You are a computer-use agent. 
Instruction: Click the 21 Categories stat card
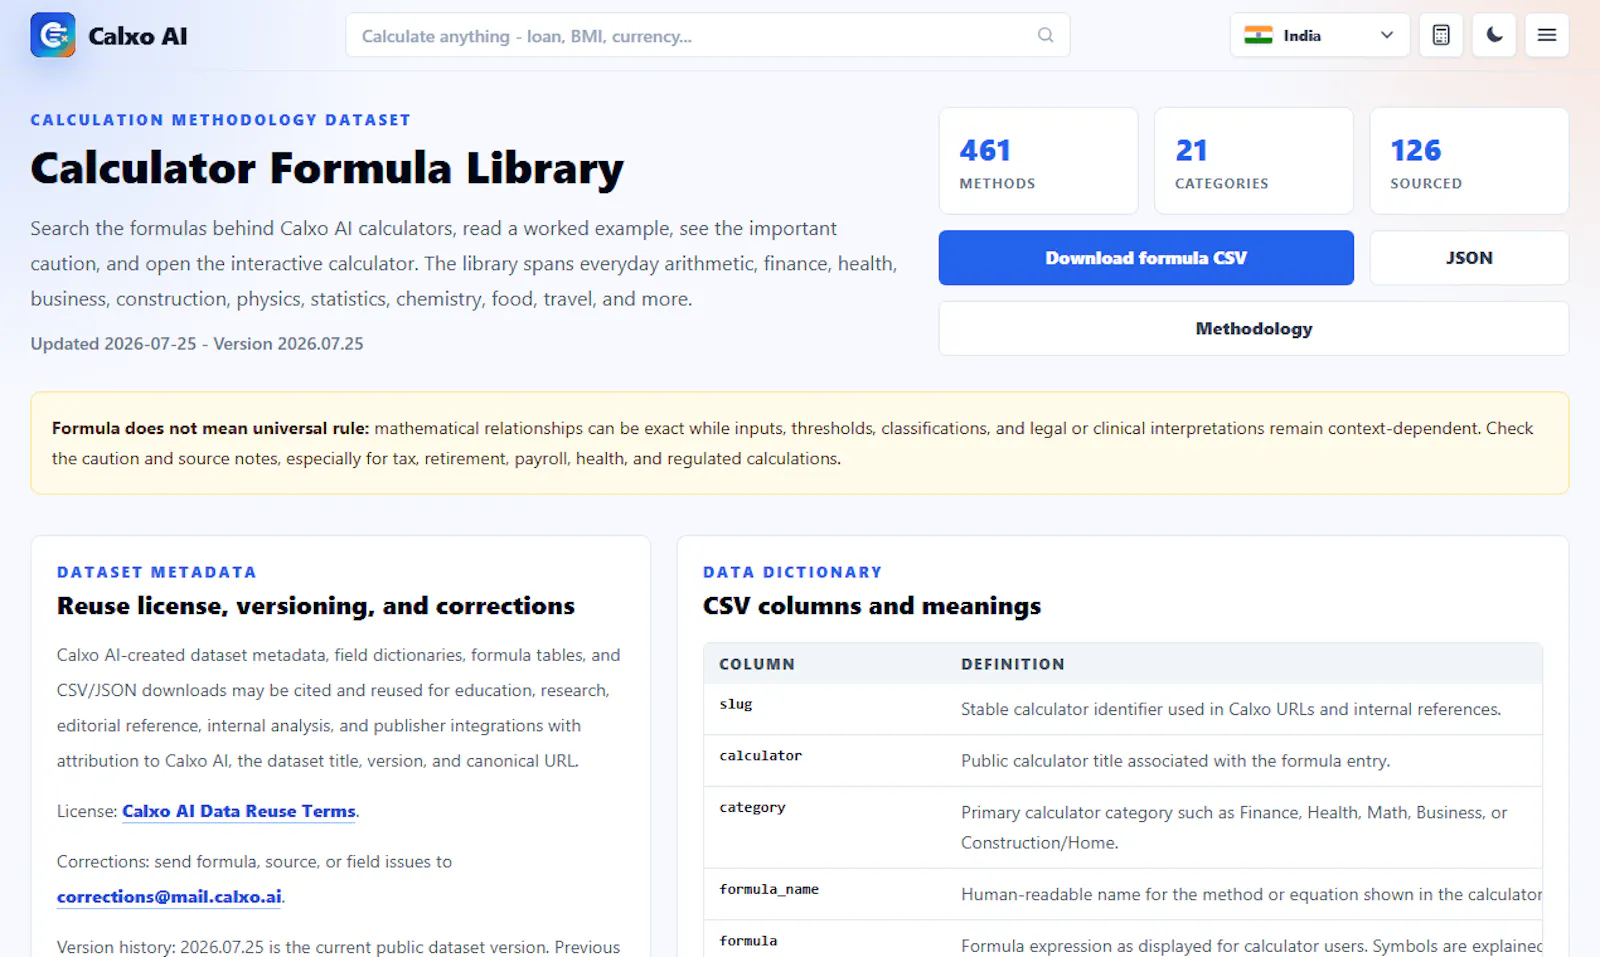(1254, 161)
